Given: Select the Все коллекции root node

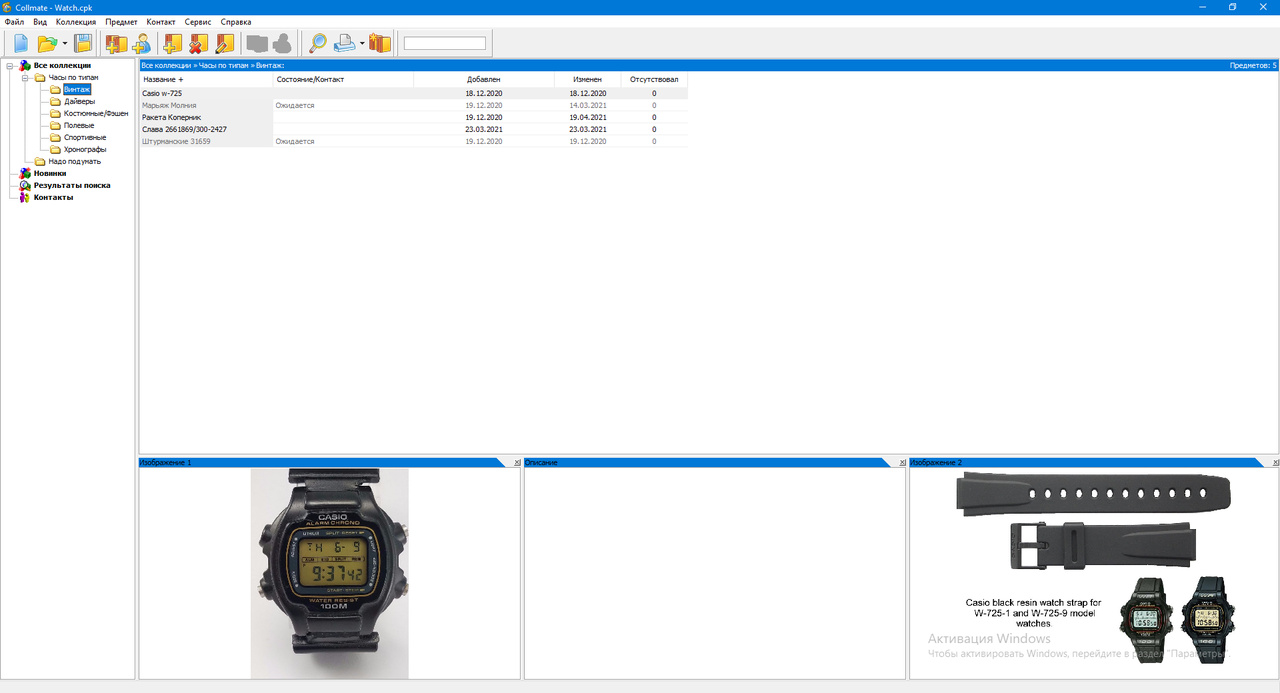Looking at the screenshot, I should click(x=62, y=66).
